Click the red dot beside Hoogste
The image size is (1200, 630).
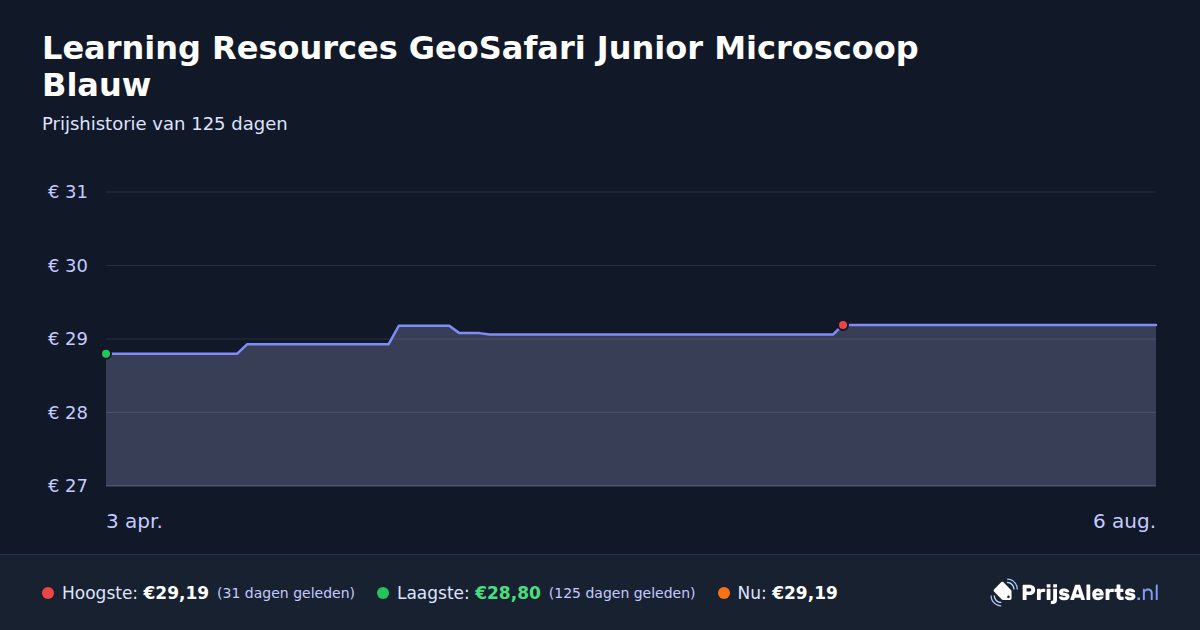48,593
